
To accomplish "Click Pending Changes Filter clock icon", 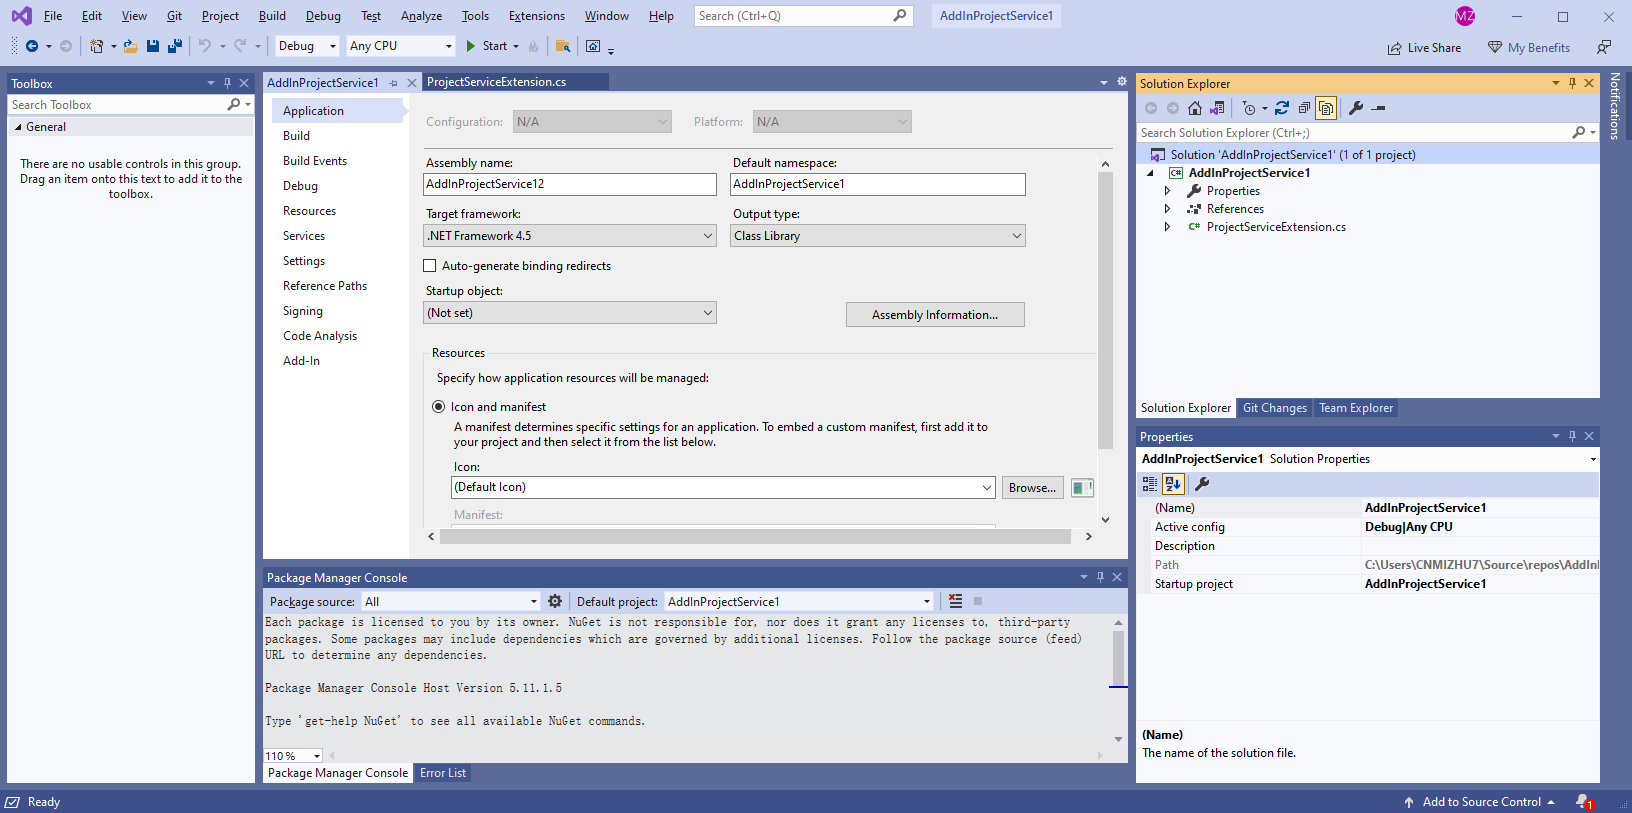I will tap(1250, 108).
